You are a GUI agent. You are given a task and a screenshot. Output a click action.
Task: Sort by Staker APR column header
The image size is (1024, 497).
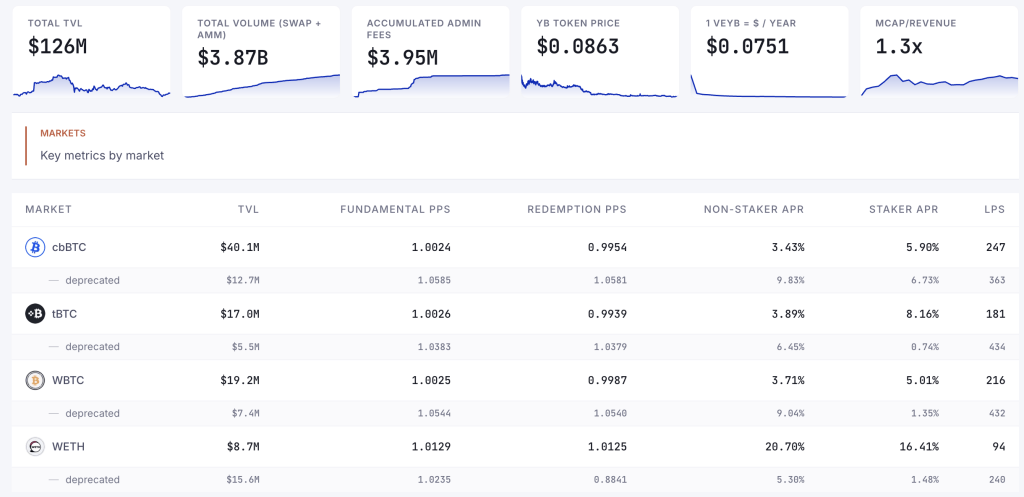pyautogui.click(x=903, y=210)
